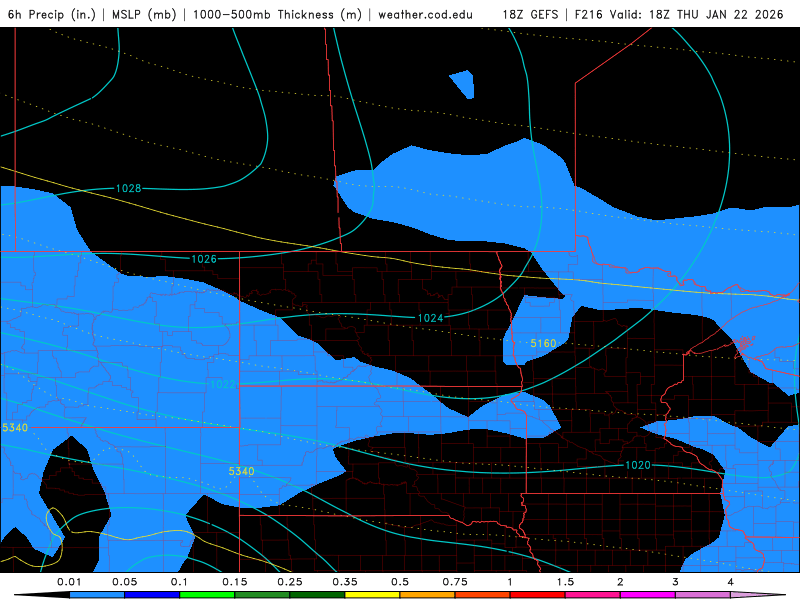
Task: Click the 0.05 legend value
Action: point(124,582)
